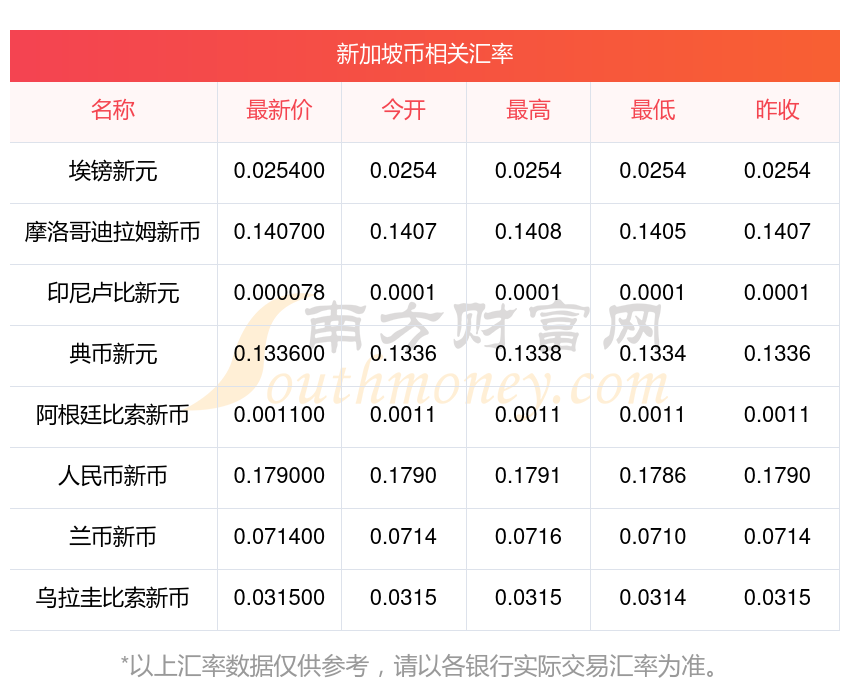Click the 今开 column header

tap(403, 110)
